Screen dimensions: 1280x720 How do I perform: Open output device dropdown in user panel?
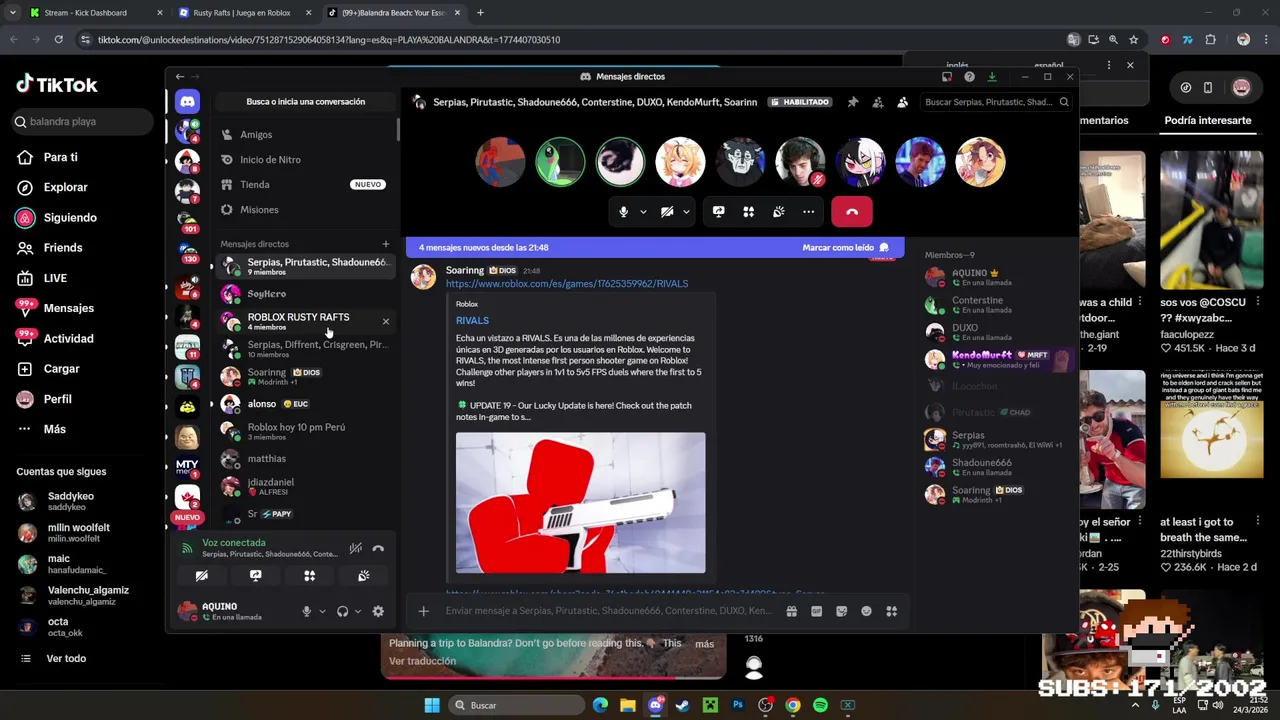(358, 612)
